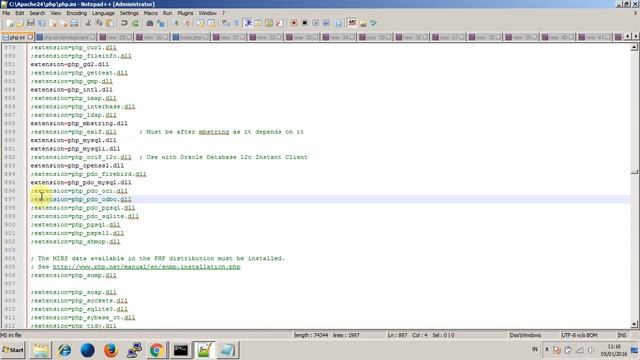Click the Zoom Out toolbar icon

pos(187,23)
